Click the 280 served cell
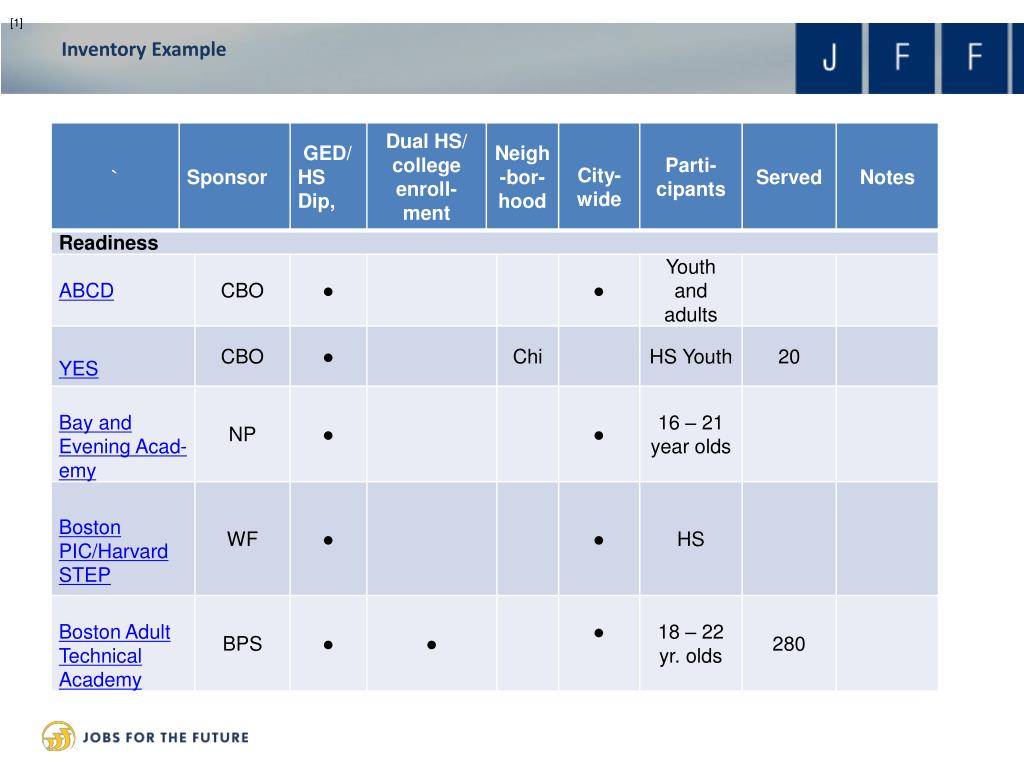The width and height of the screenshot is (1024, 768). point(789,644)
